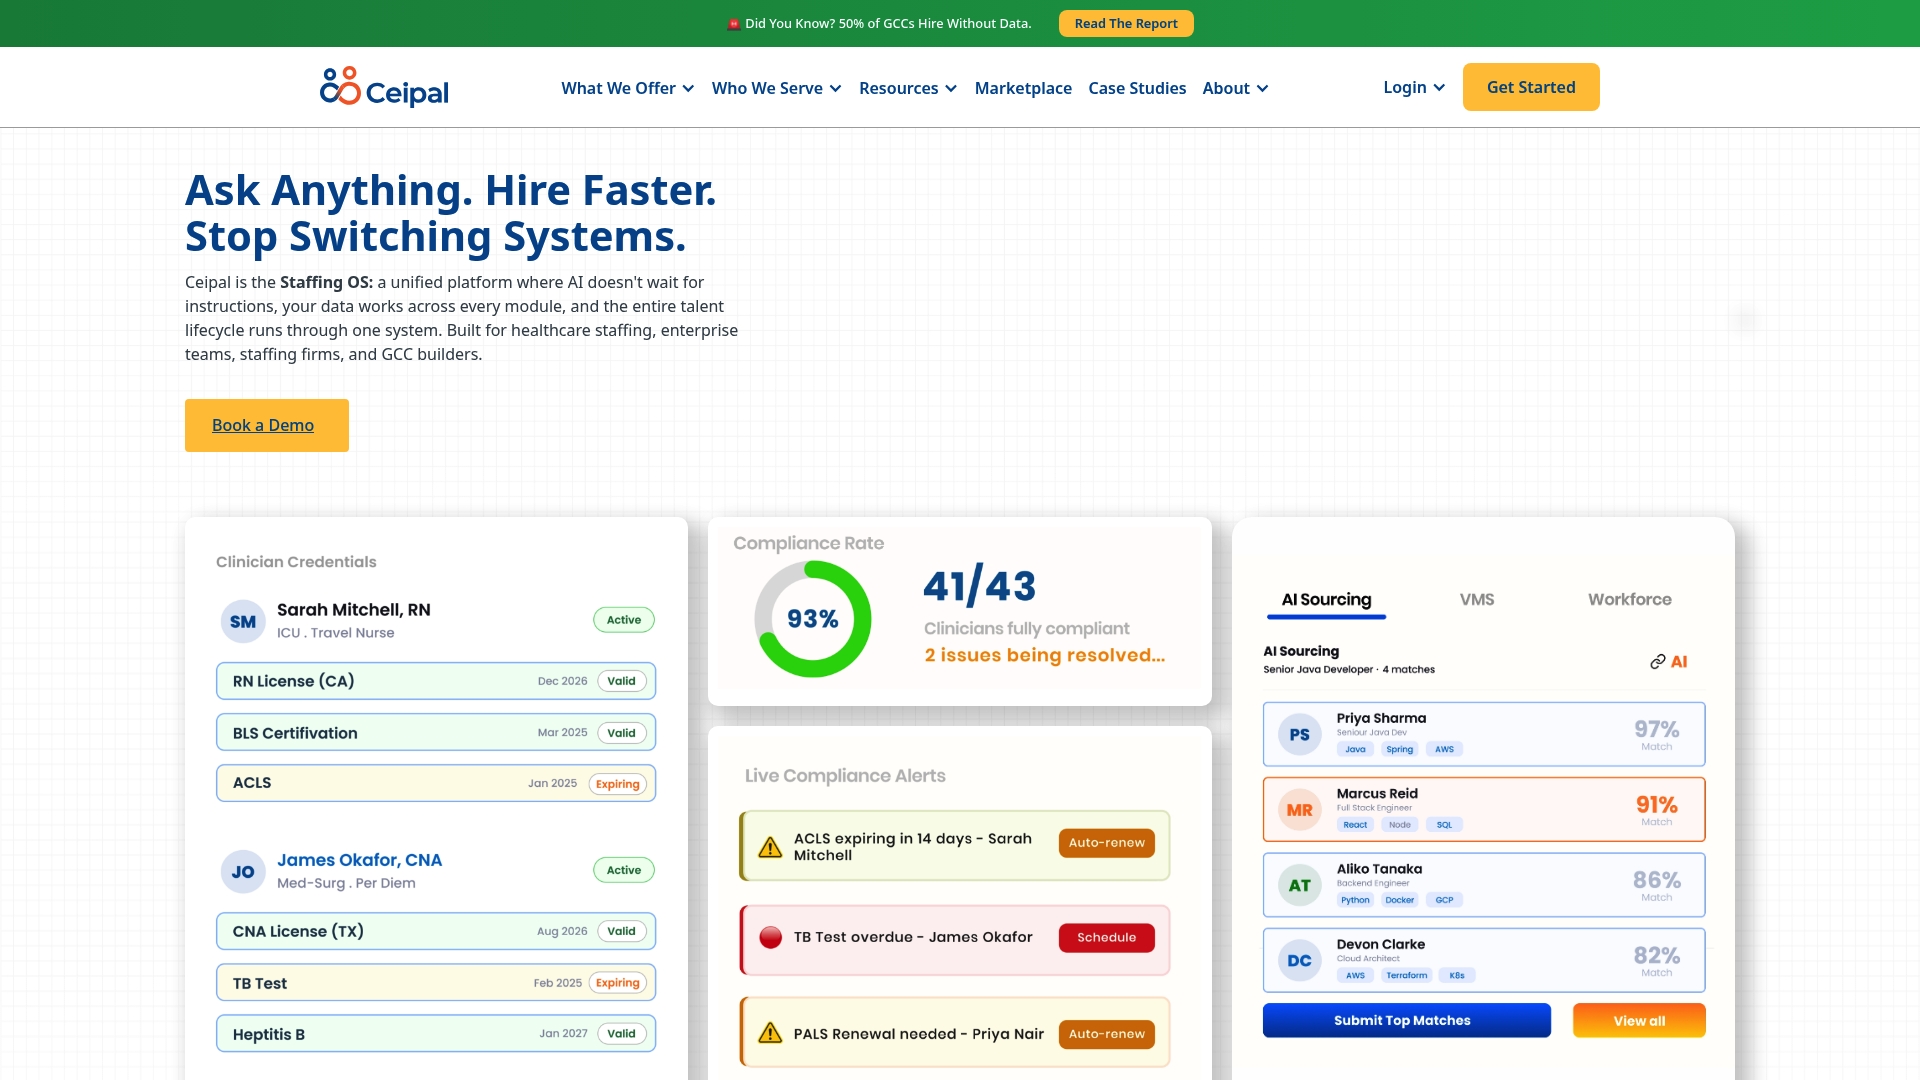The height and width of the screenshot is (1080, 1920).
Task: Open the Login dropdown
Action: (1413, 87)
